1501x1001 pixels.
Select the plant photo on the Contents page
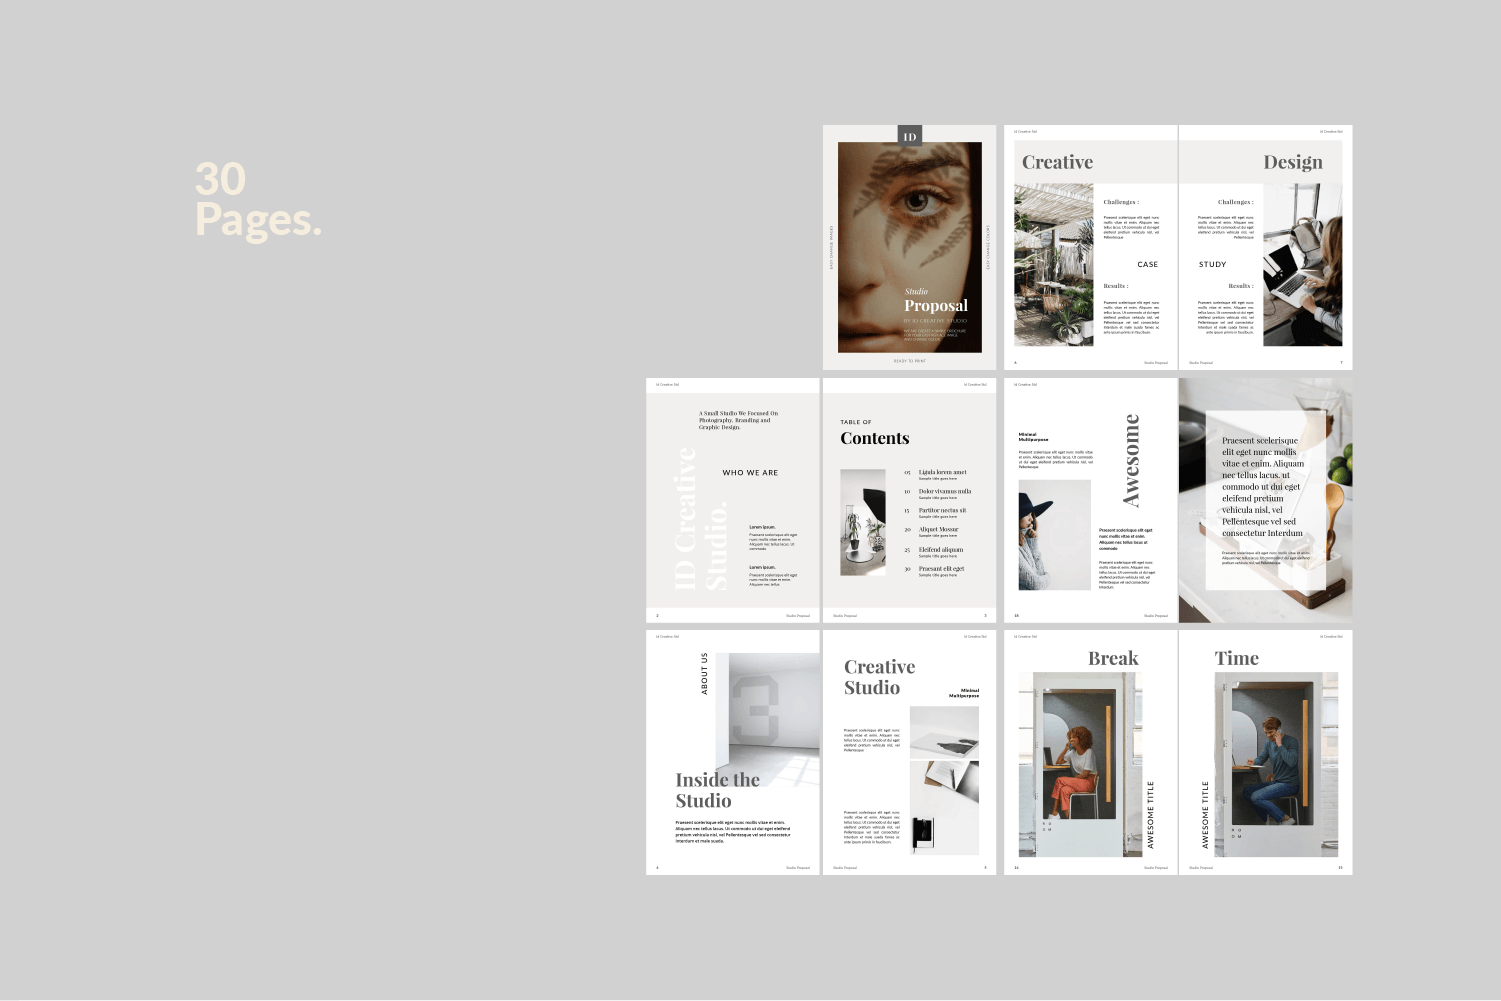(863, 522)
